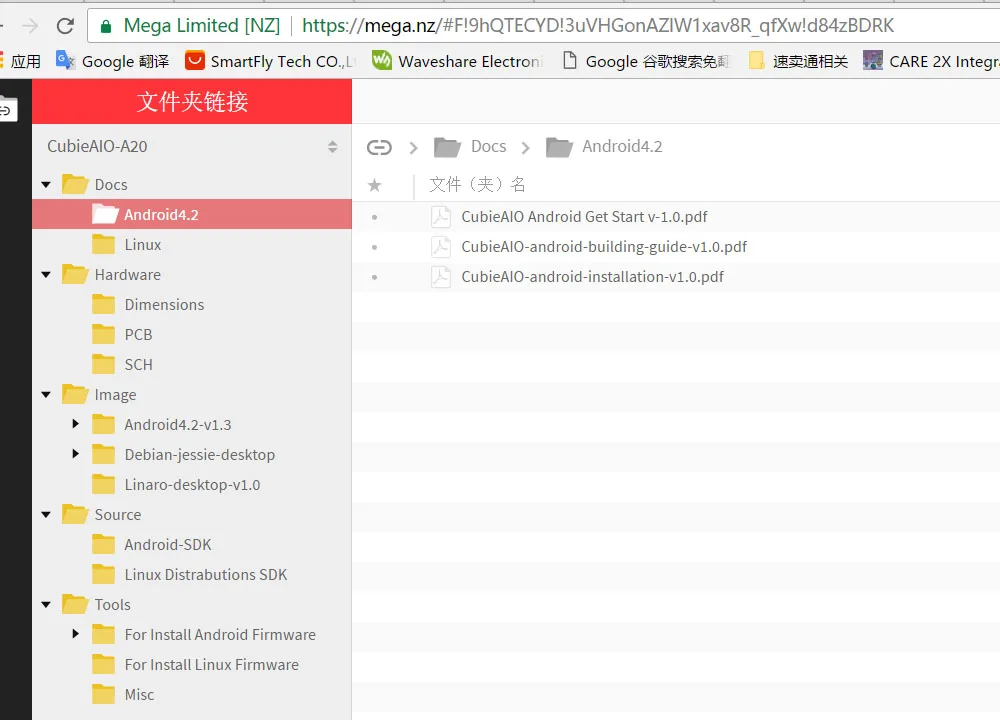1000x720 pixels.
Task: Open the SmartFly Tech CO. bookmark
Action: click(x=269, y=61)
